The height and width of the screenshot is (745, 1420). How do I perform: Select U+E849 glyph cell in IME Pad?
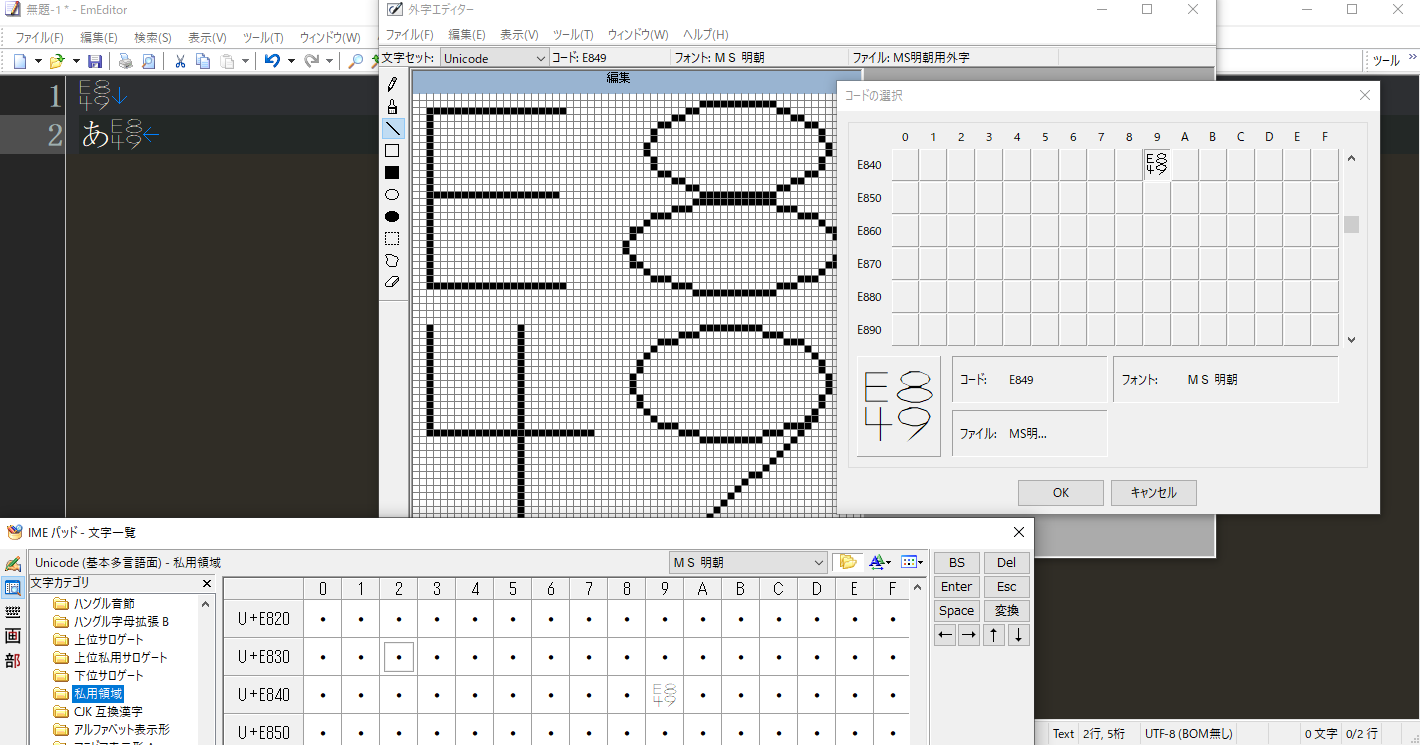pos(665,695)
